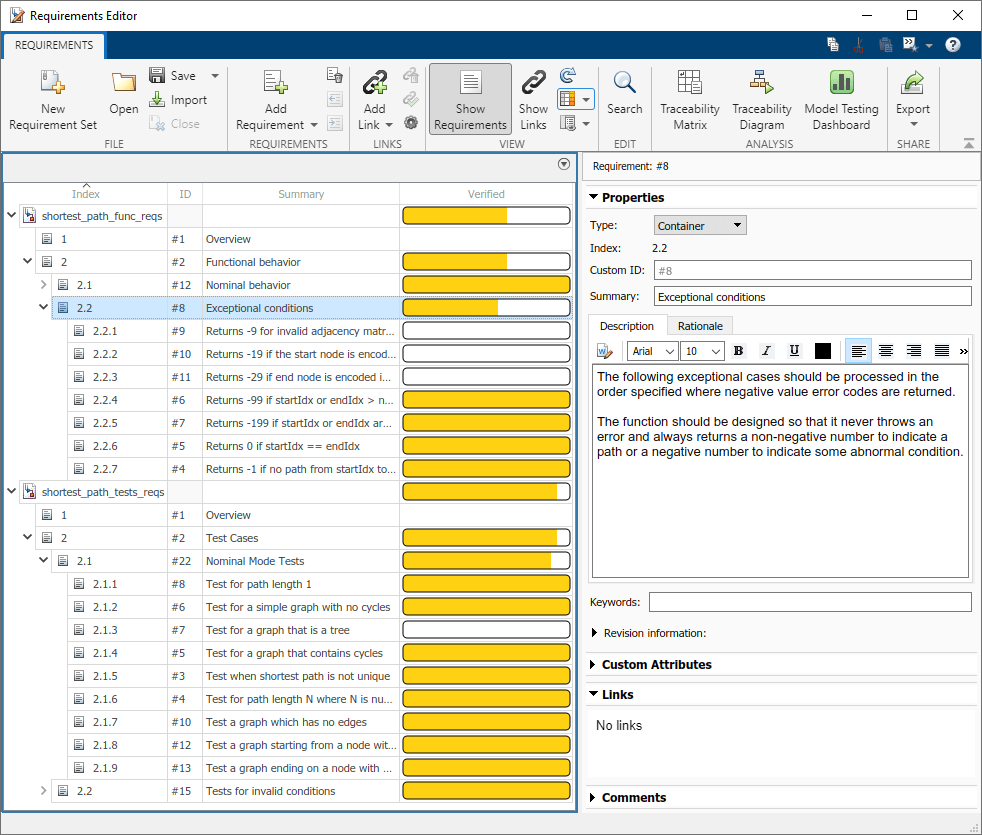Viewport: 982px width, 835px height.
Task: Click the Add Link icon
Action: (374, 84)
